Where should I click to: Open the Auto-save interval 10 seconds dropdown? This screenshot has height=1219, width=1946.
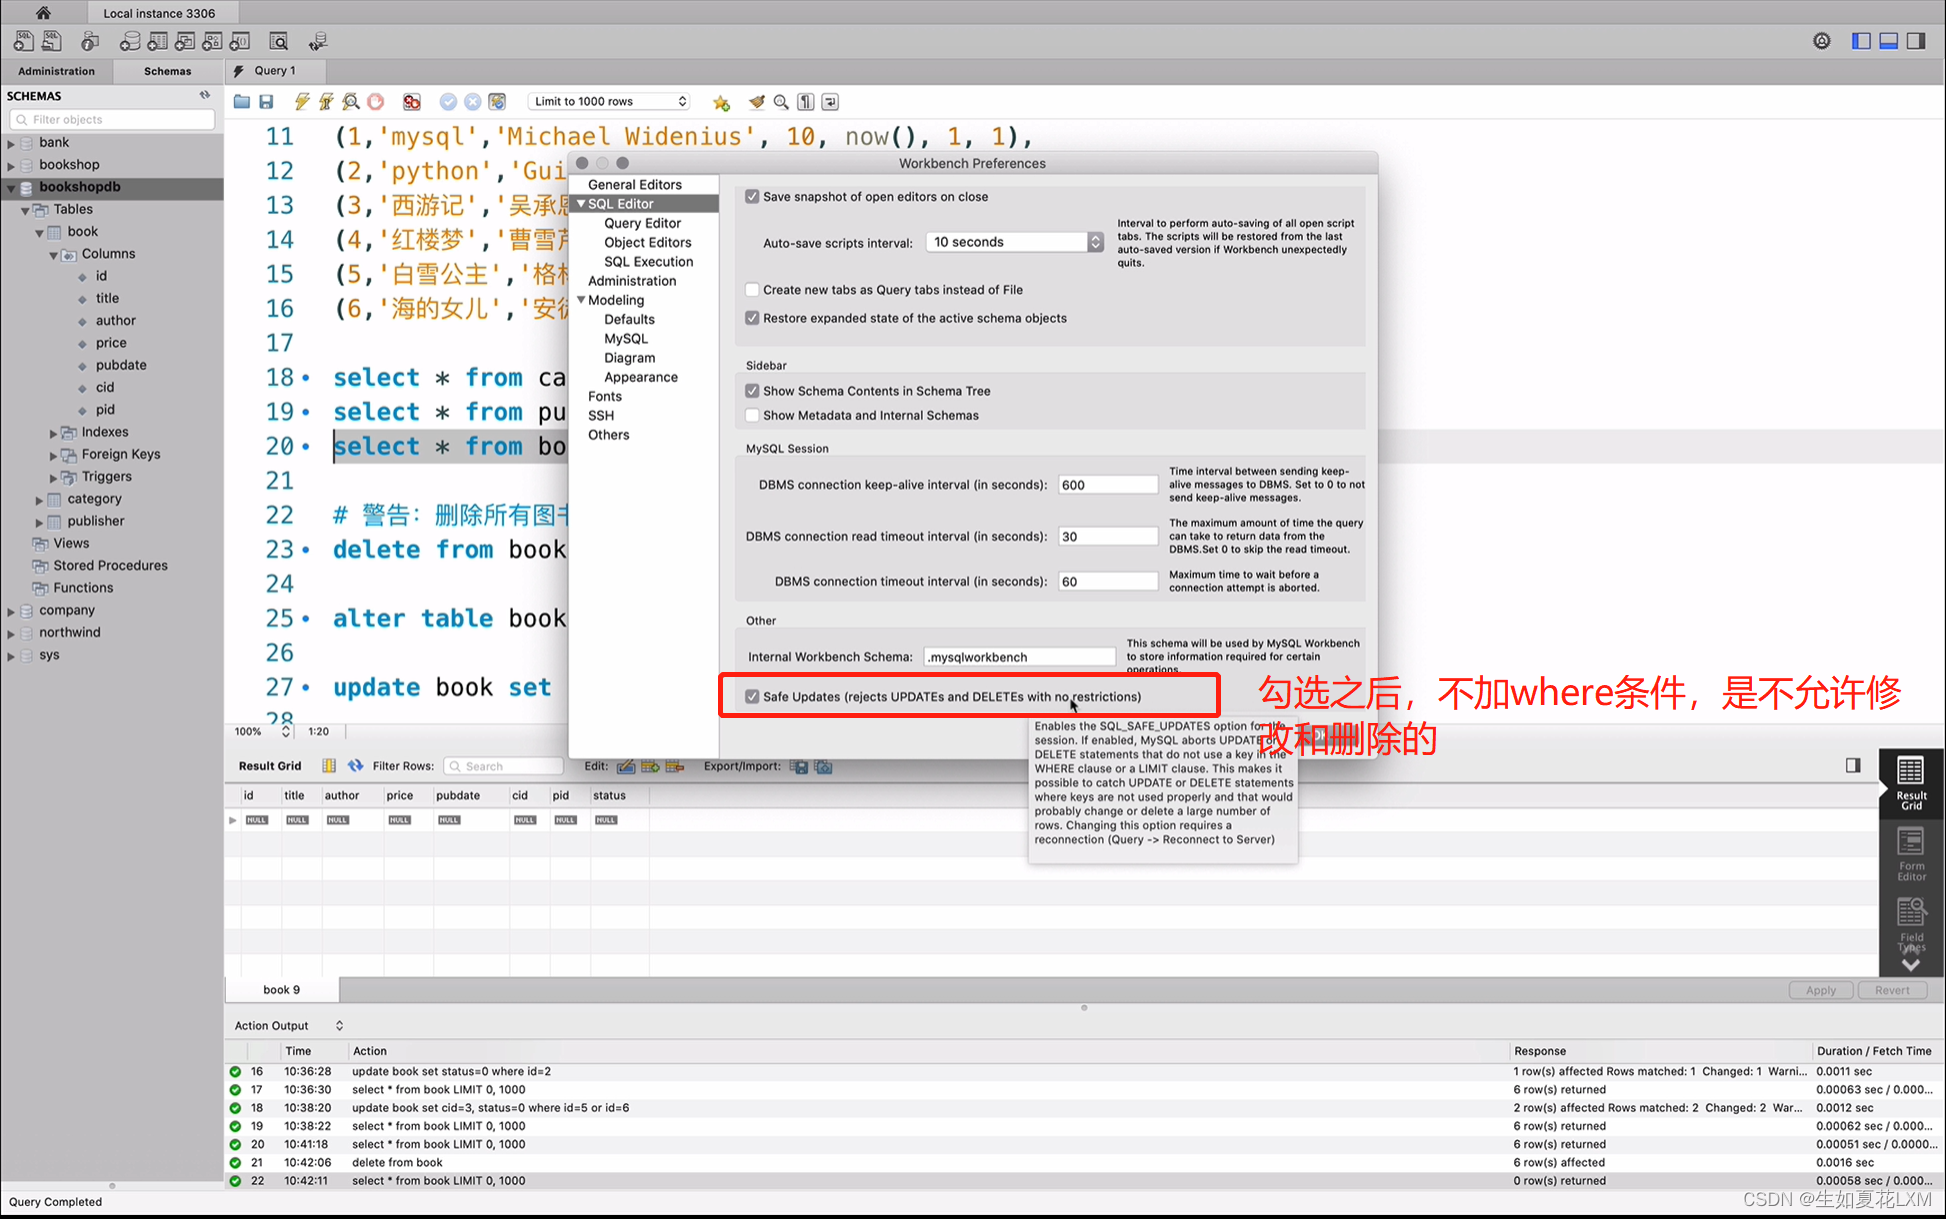[1014, 242]
